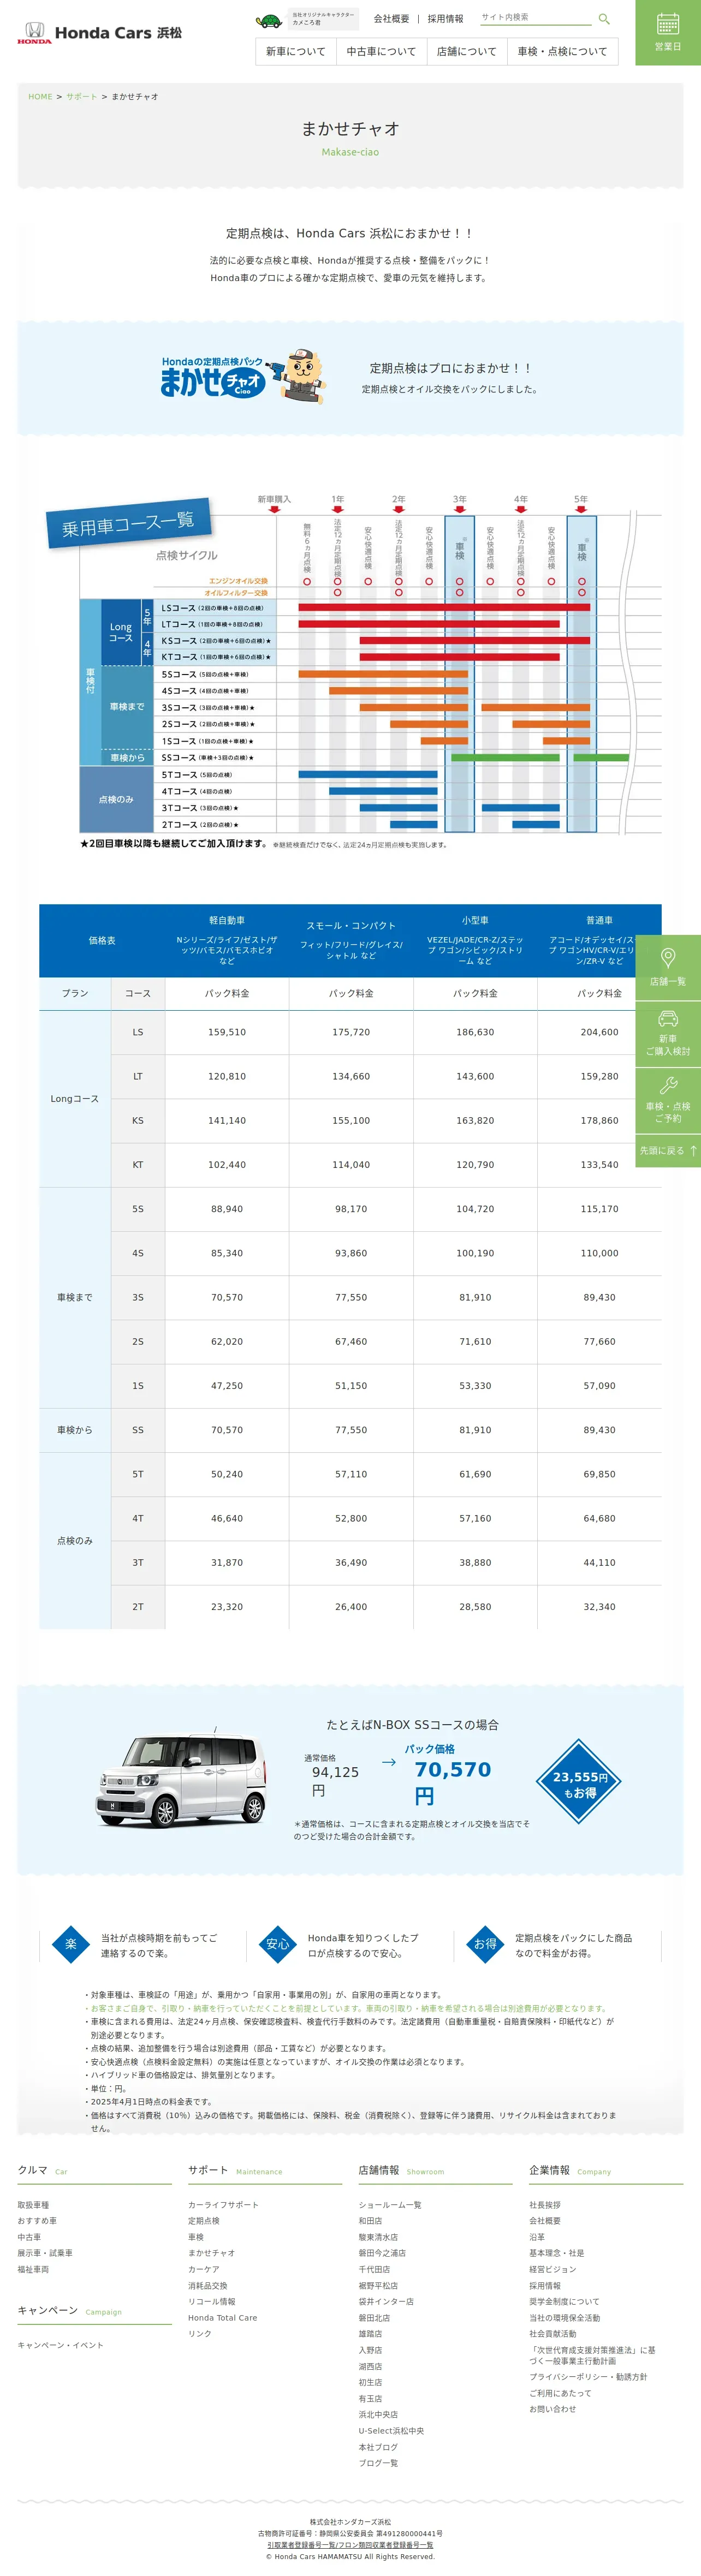Go to サポート breadcrumb

coord(82,97)
